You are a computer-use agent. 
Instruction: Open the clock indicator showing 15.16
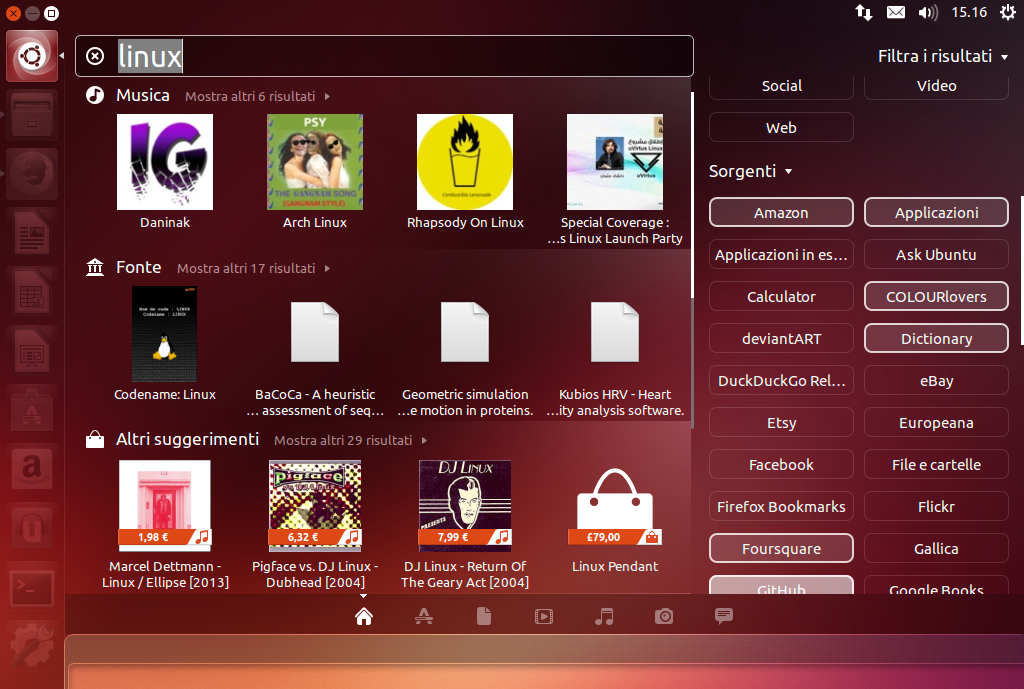pos(969,12)
